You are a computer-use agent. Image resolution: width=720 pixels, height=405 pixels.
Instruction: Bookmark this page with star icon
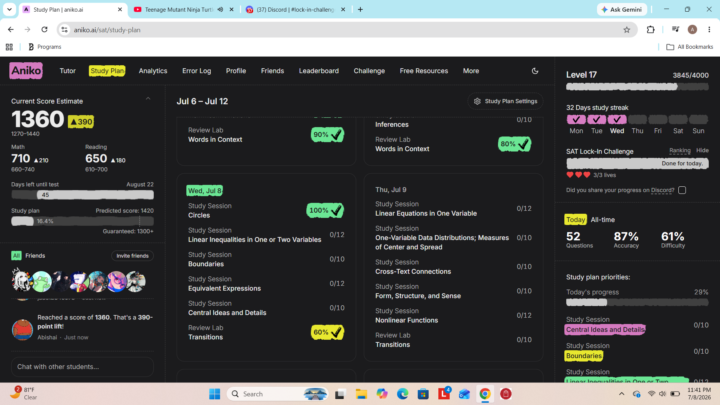click(626, 30)
